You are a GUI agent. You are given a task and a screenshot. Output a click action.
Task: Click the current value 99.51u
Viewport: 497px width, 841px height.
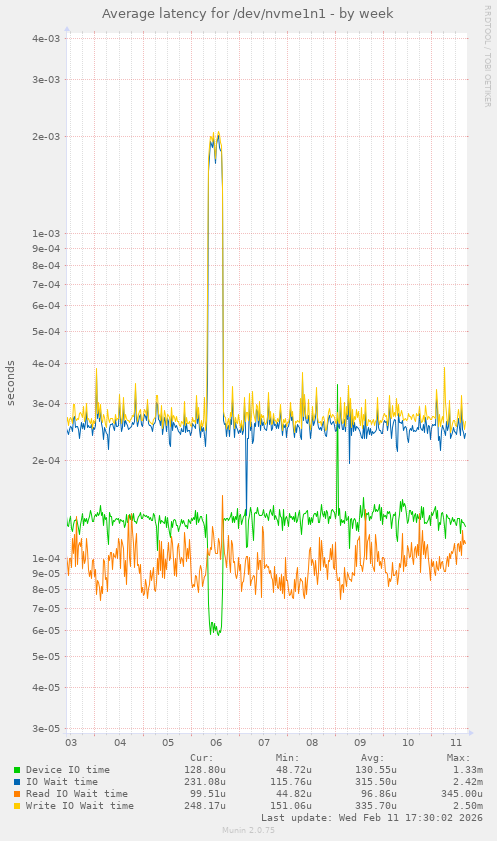208,793
